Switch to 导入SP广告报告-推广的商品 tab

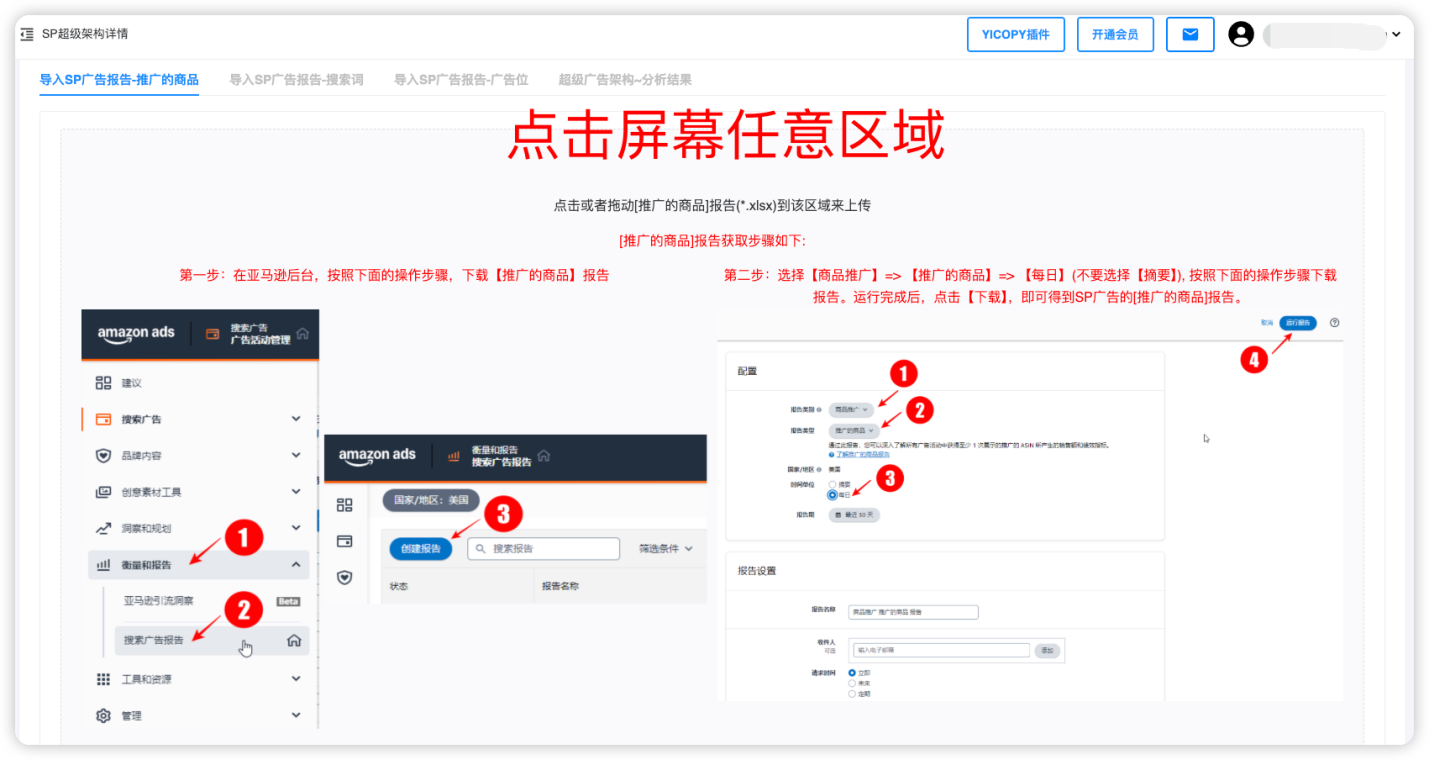pyautogui.click(x=119, y=80)
